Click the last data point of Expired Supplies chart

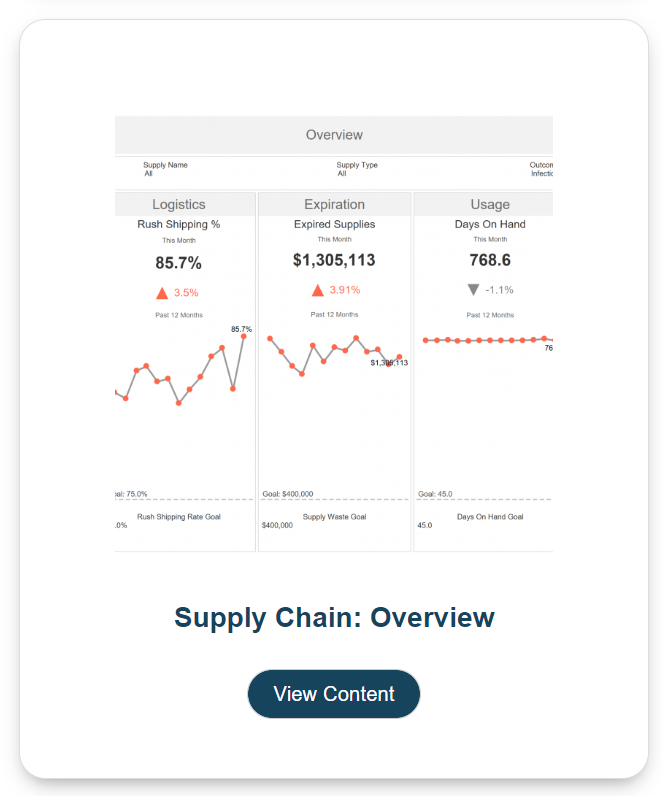click(x=399, y=357)
